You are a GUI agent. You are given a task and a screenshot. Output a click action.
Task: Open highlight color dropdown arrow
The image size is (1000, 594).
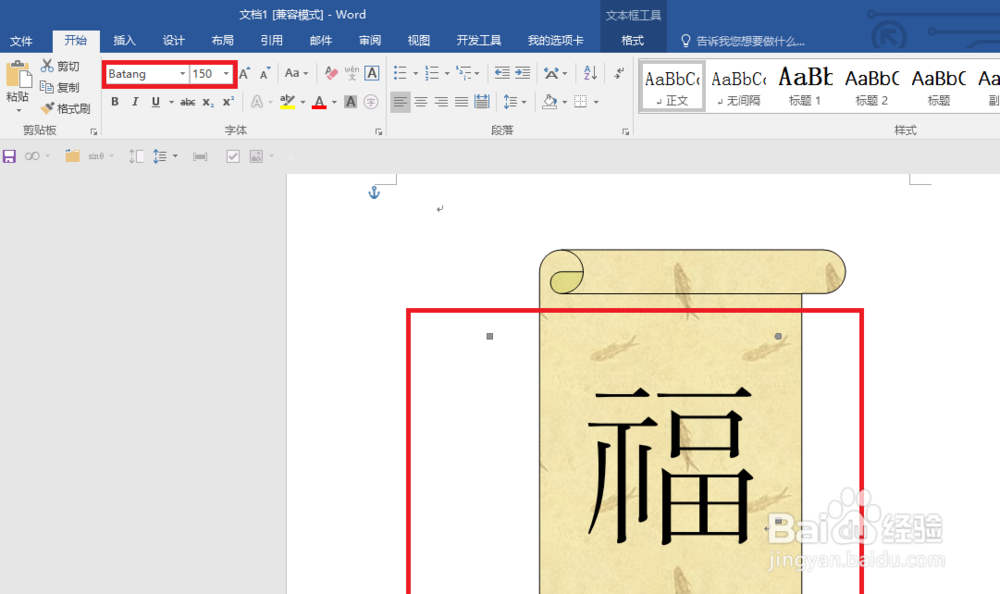pyautogui.click(x=303, y=102)
